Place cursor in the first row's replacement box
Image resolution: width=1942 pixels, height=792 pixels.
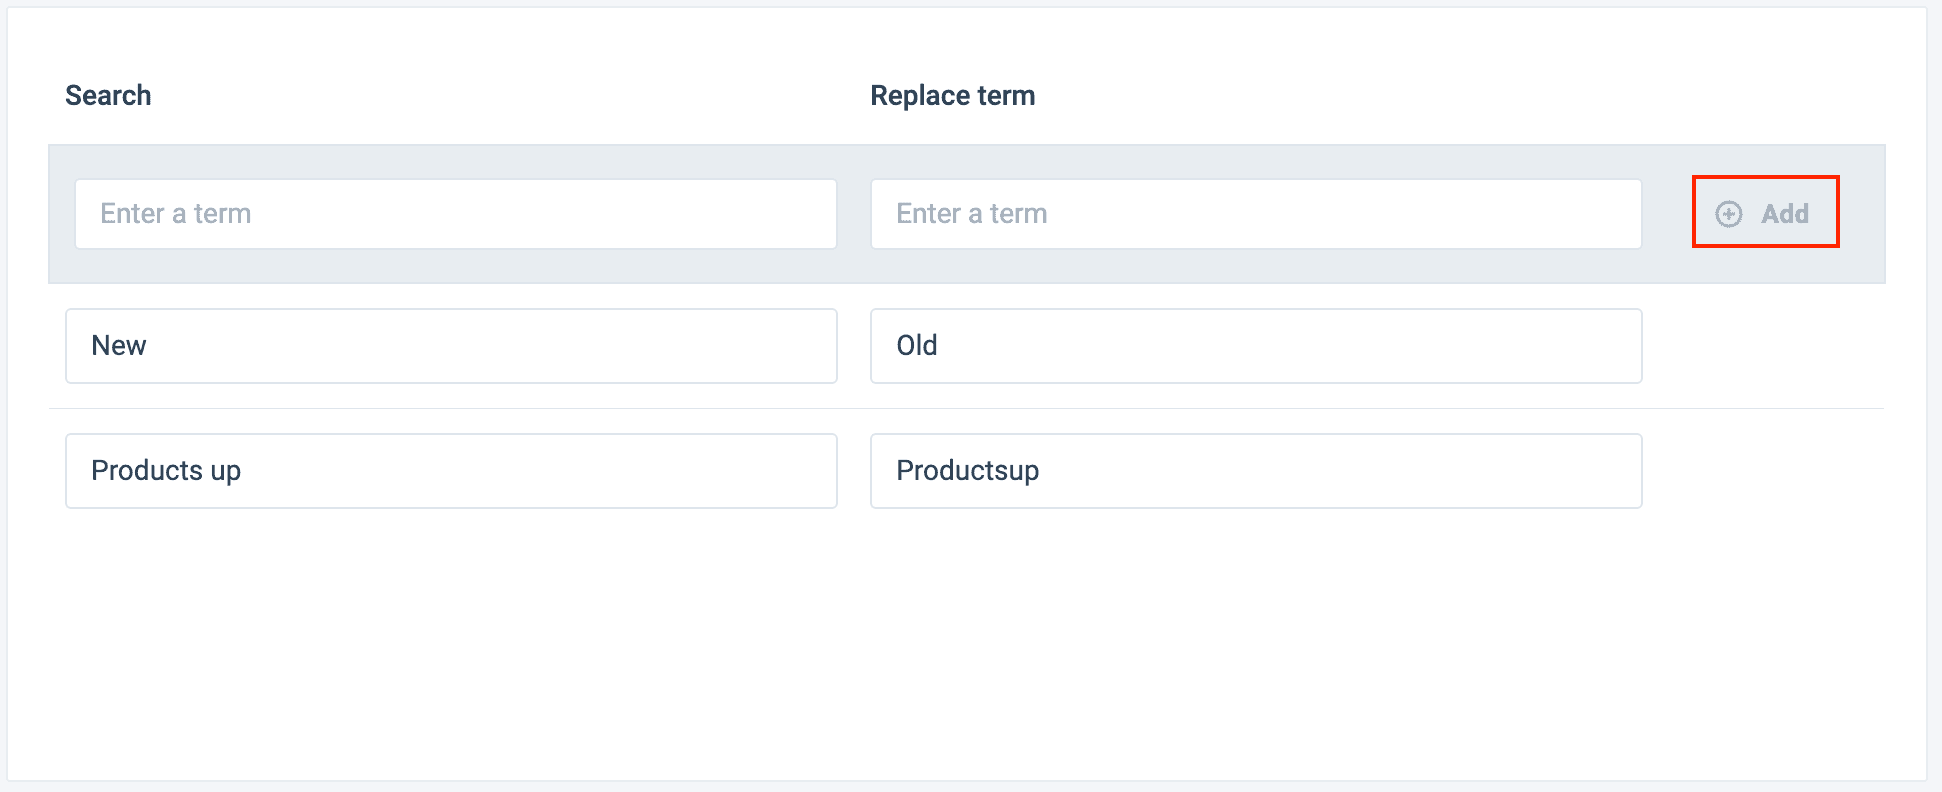(1255, 346)
